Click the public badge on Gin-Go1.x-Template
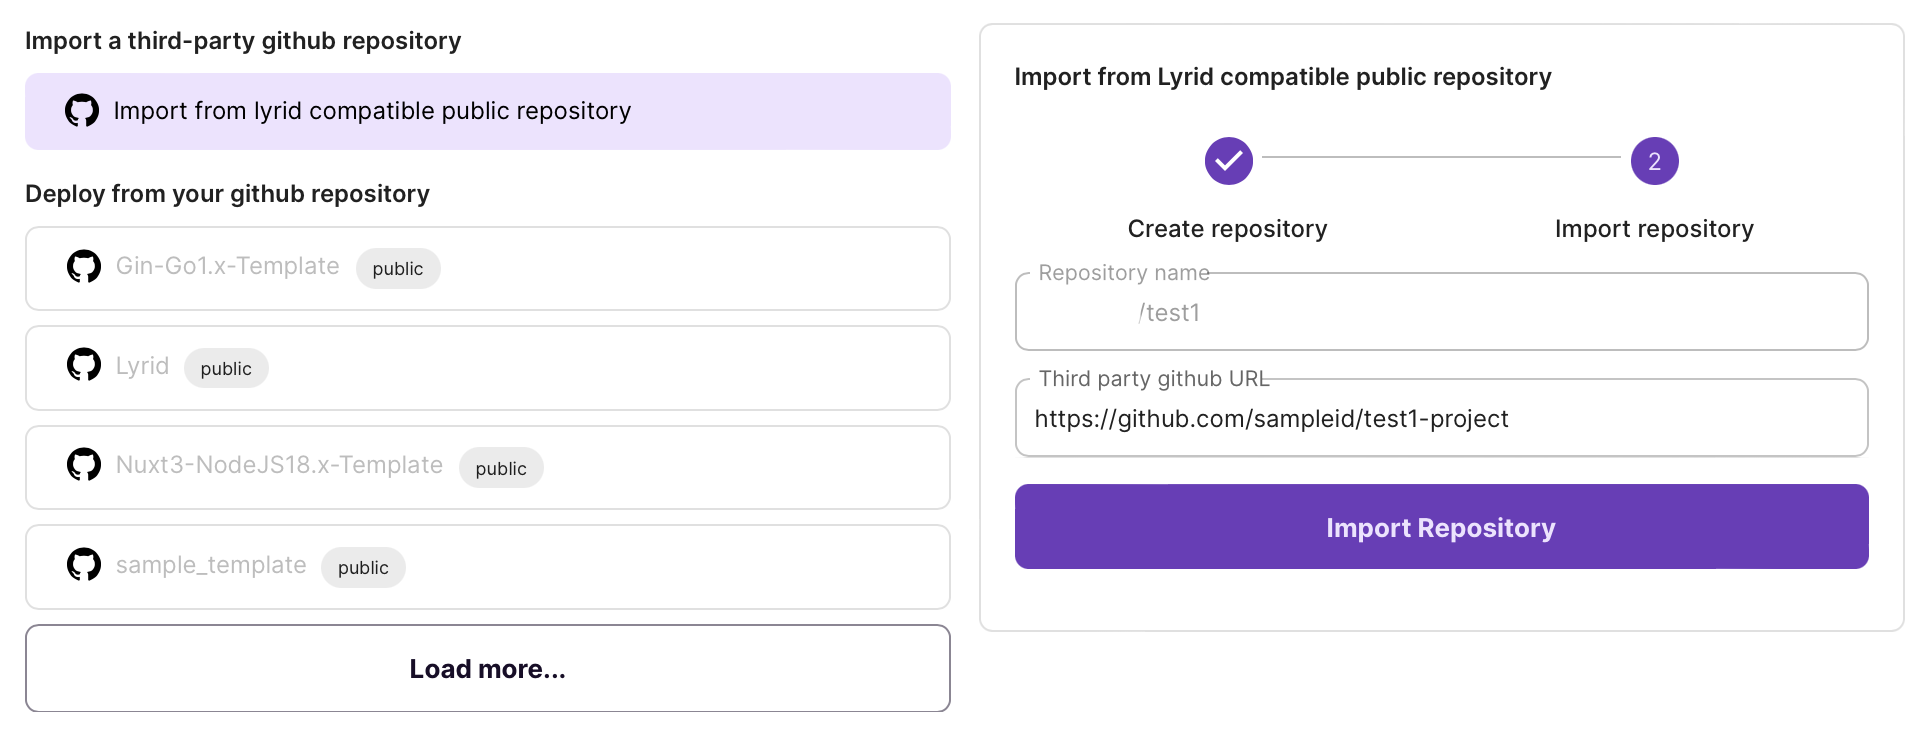 pos(398,269)
